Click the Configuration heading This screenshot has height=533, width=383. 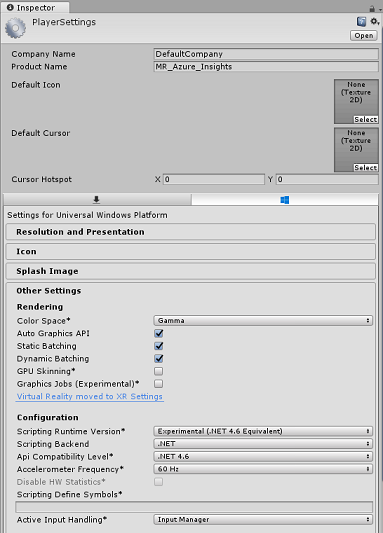[x=48, y=417]
